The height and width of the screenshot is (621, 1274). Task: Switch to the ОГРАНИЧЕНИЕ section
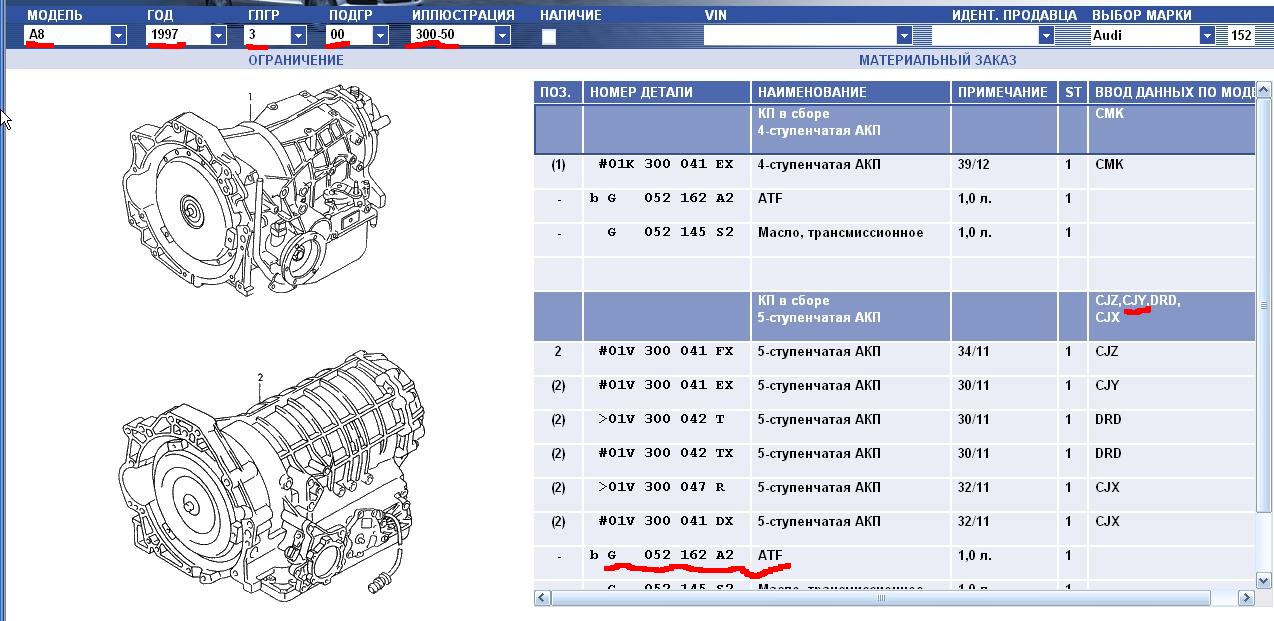point(295,60)
